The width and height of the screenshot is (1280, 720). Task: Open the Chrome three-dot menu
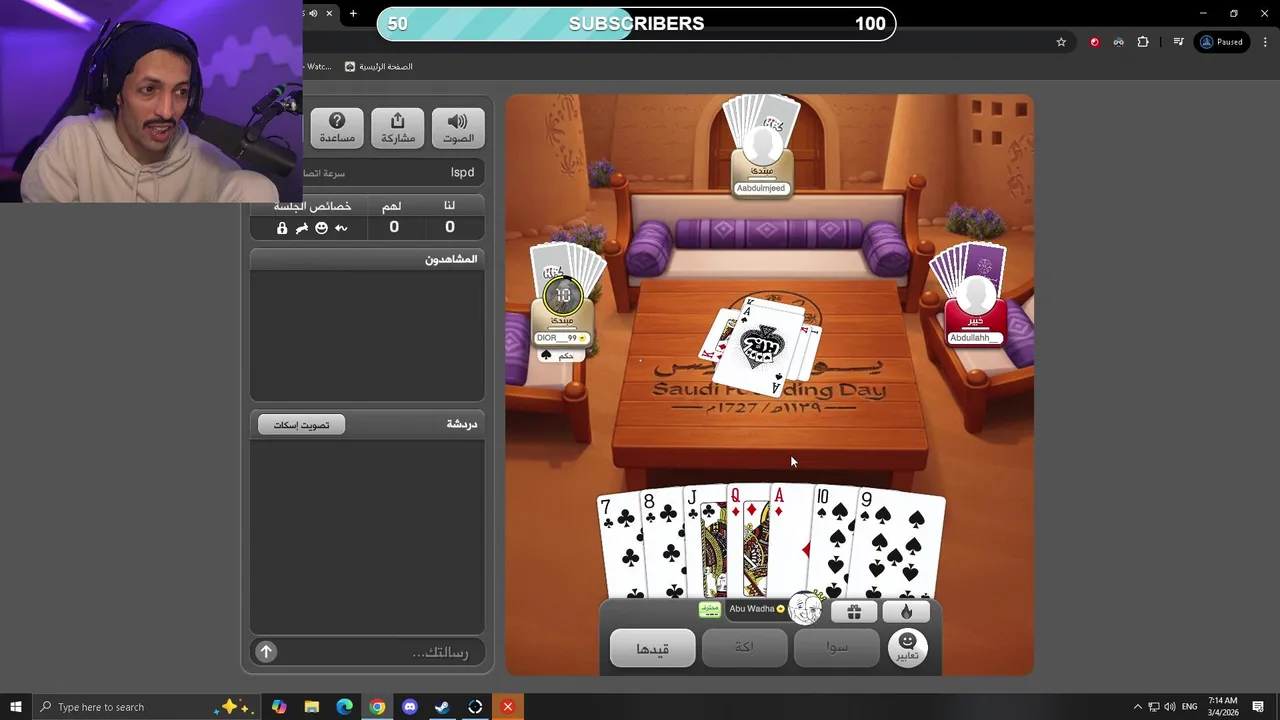click(x=1266, y=42)
